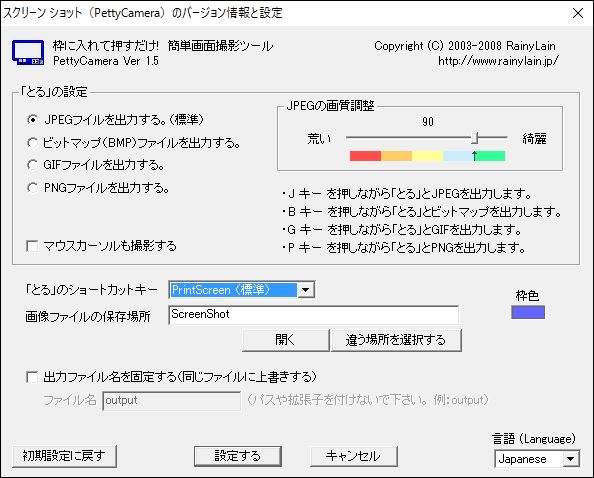Click the JPEG quality slider thumb
Image resolution: width=594 pixels, height=478 pixels.
tap(475, 138)
